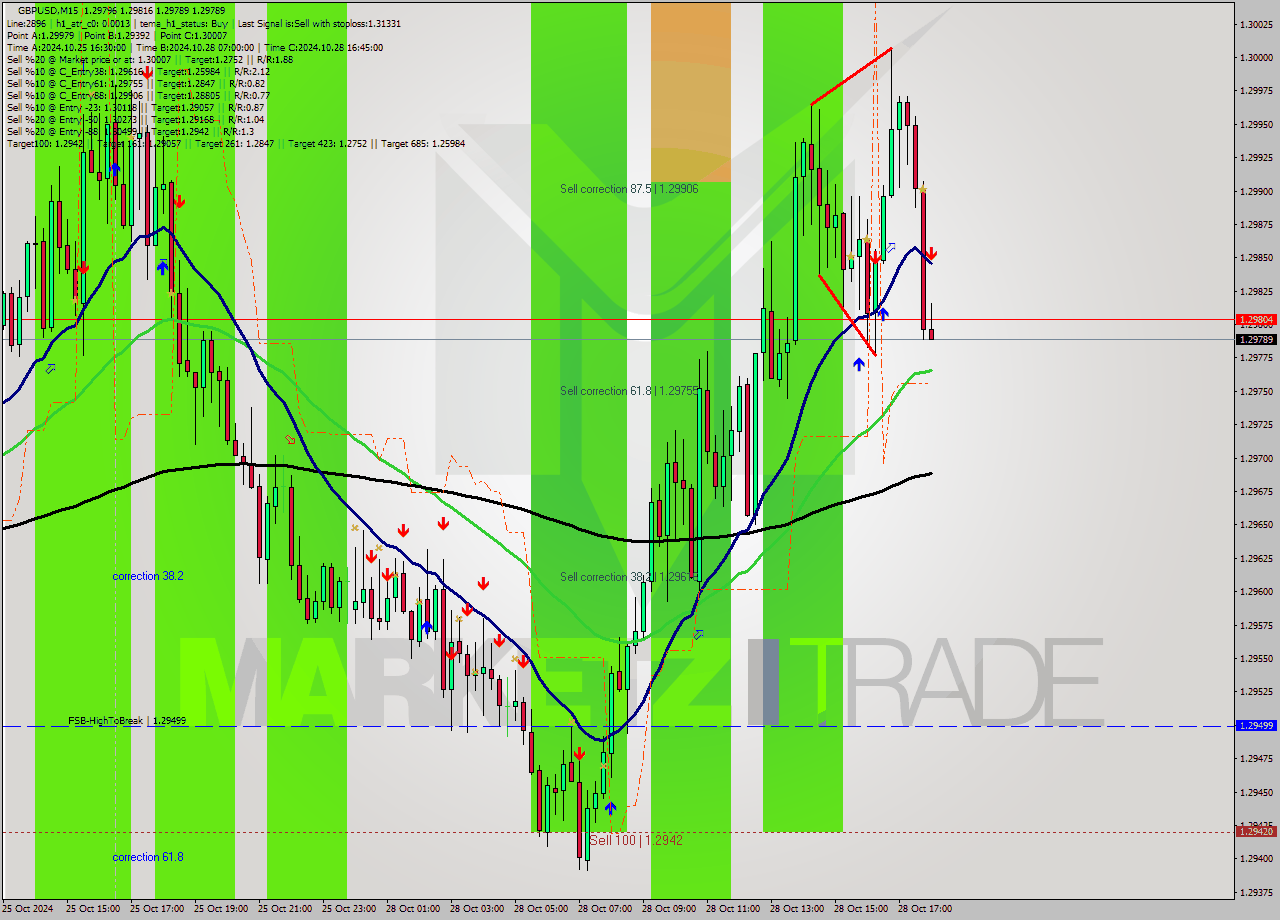Click the 'FSB-HighToBreak | 1.29499' label
This screenshot has width=1280, height=920.
127,720
